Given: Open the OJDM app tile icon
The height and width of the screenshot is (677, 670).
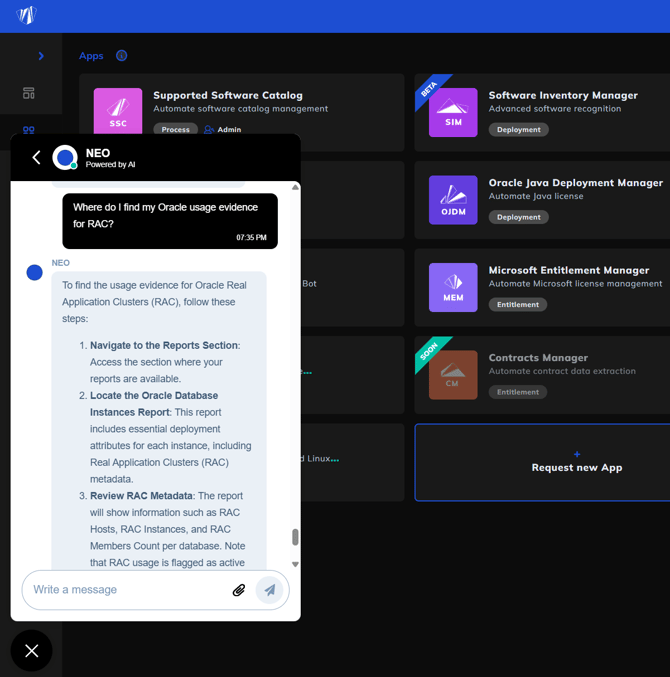Looking at the screenshot, I should (x=453, y=200).
